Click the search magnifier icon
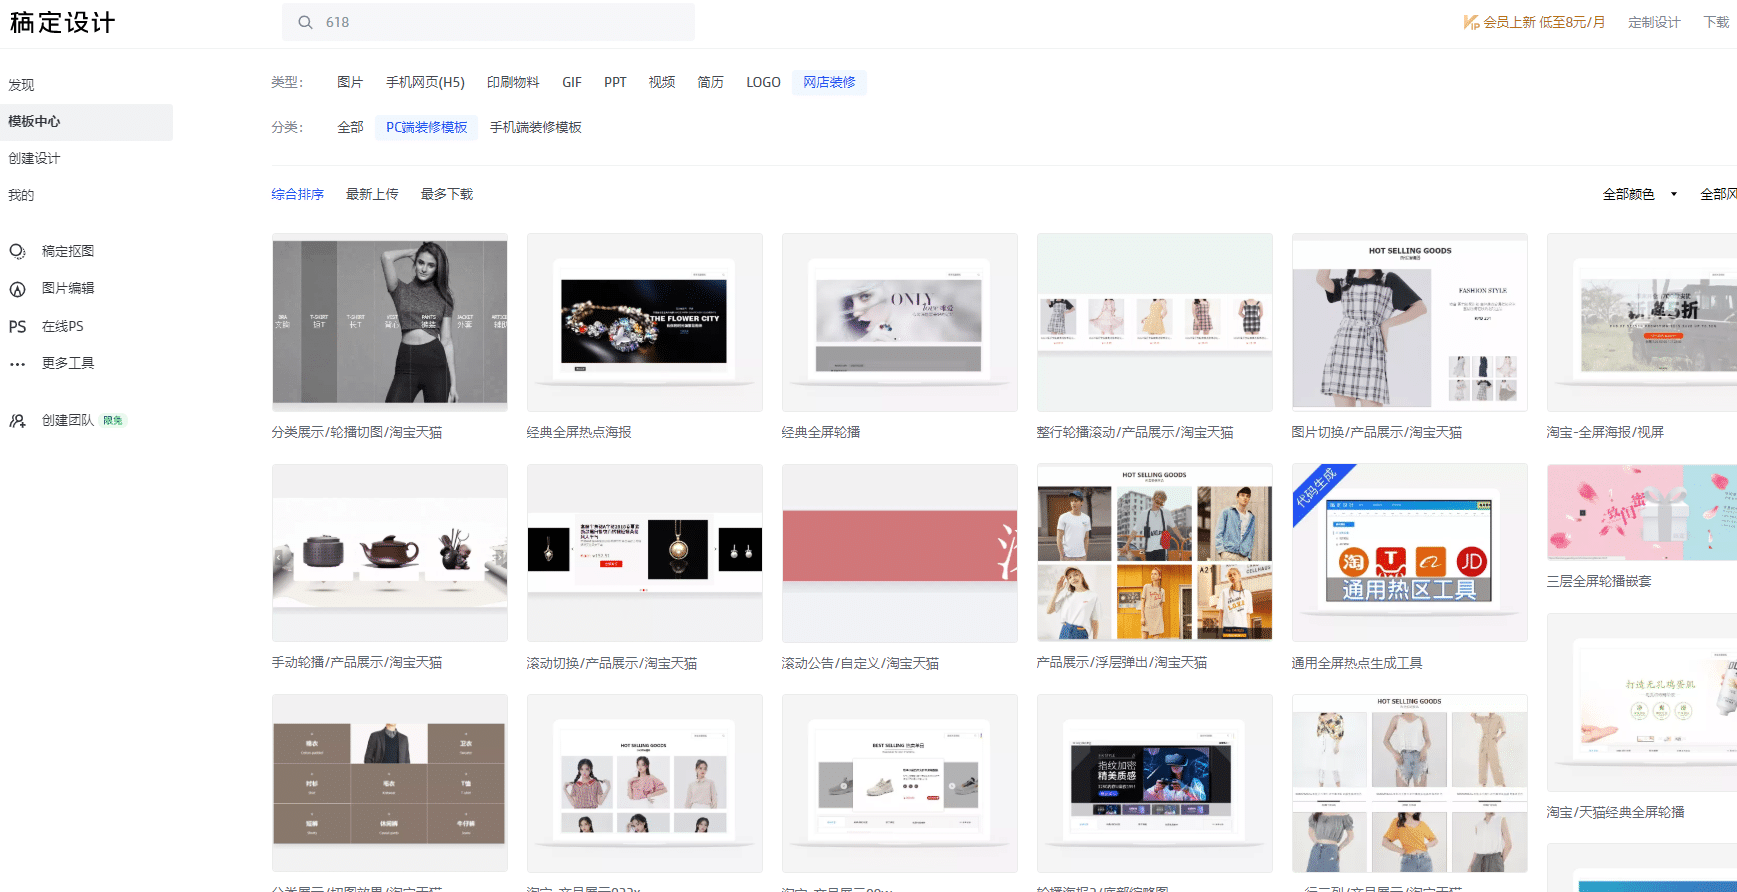Viewport: 1737px width, 892px height. (x=305, y=22)
